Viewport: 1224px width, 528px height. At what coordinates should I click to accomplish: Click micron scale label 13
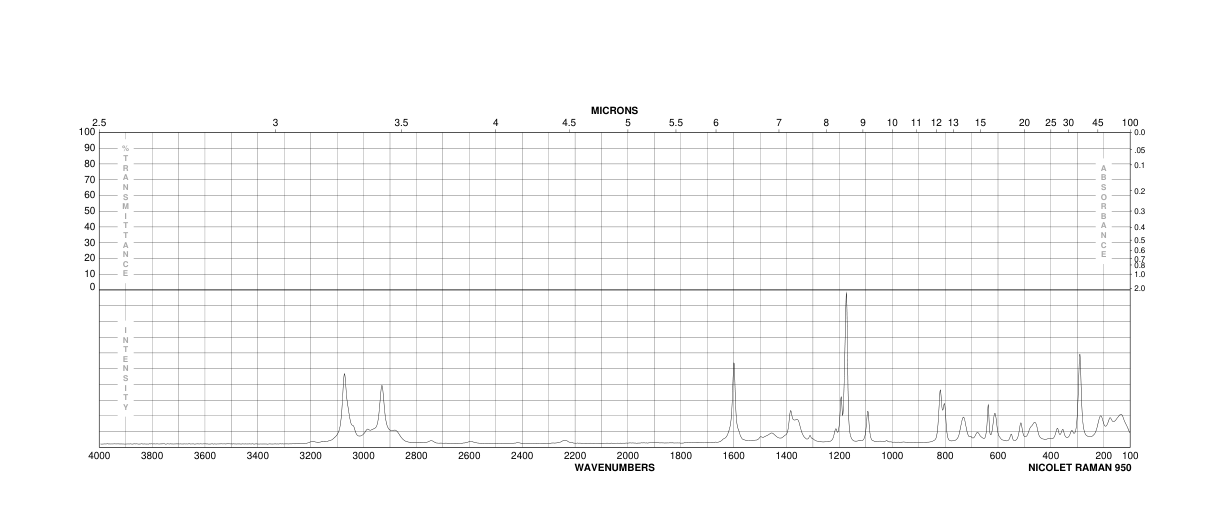point(954,123)
